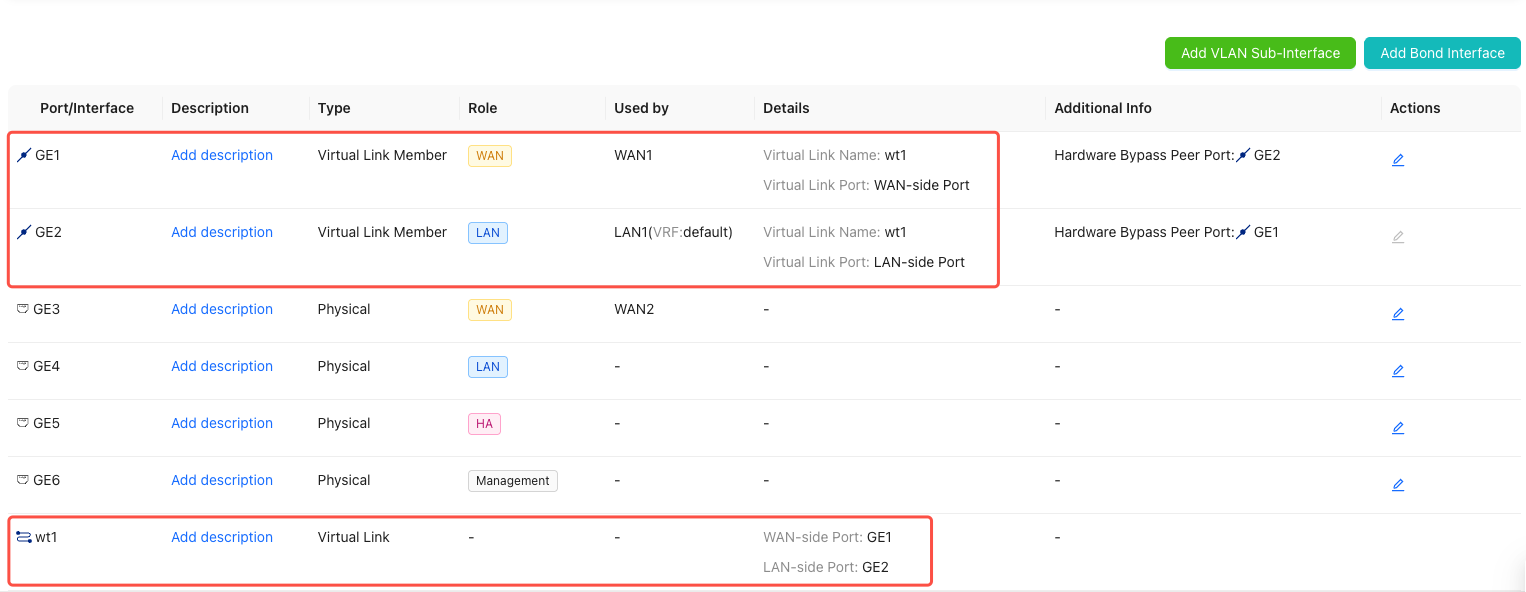Select the GE6 port name

pyautogui.click(x=47, y=480)
